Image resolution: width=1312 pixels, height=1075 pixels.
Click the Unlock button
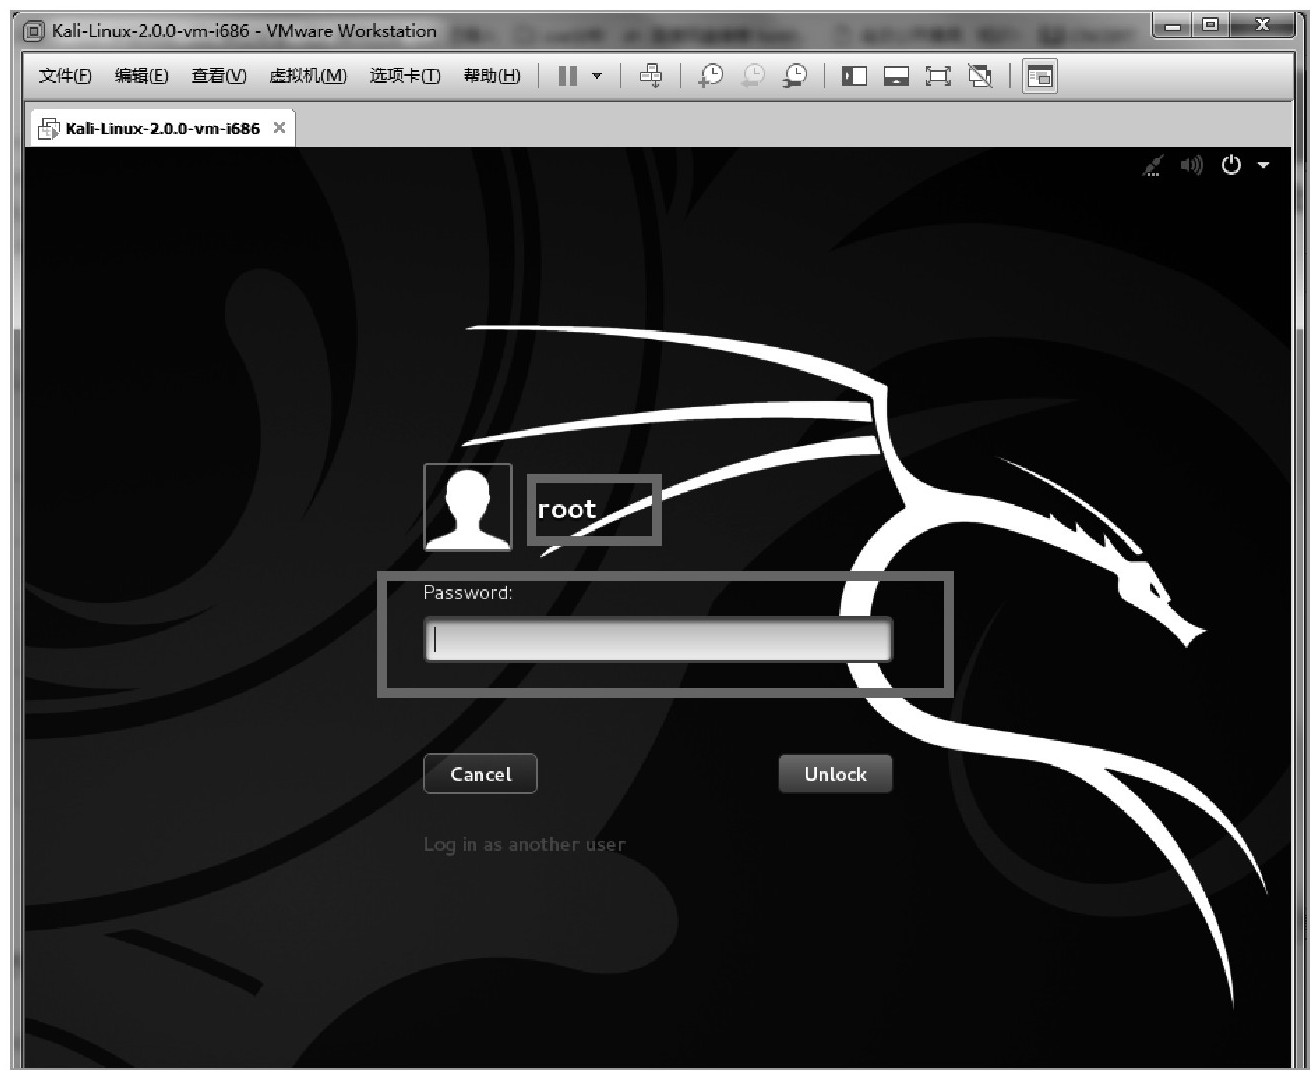(x=835, y=774)
